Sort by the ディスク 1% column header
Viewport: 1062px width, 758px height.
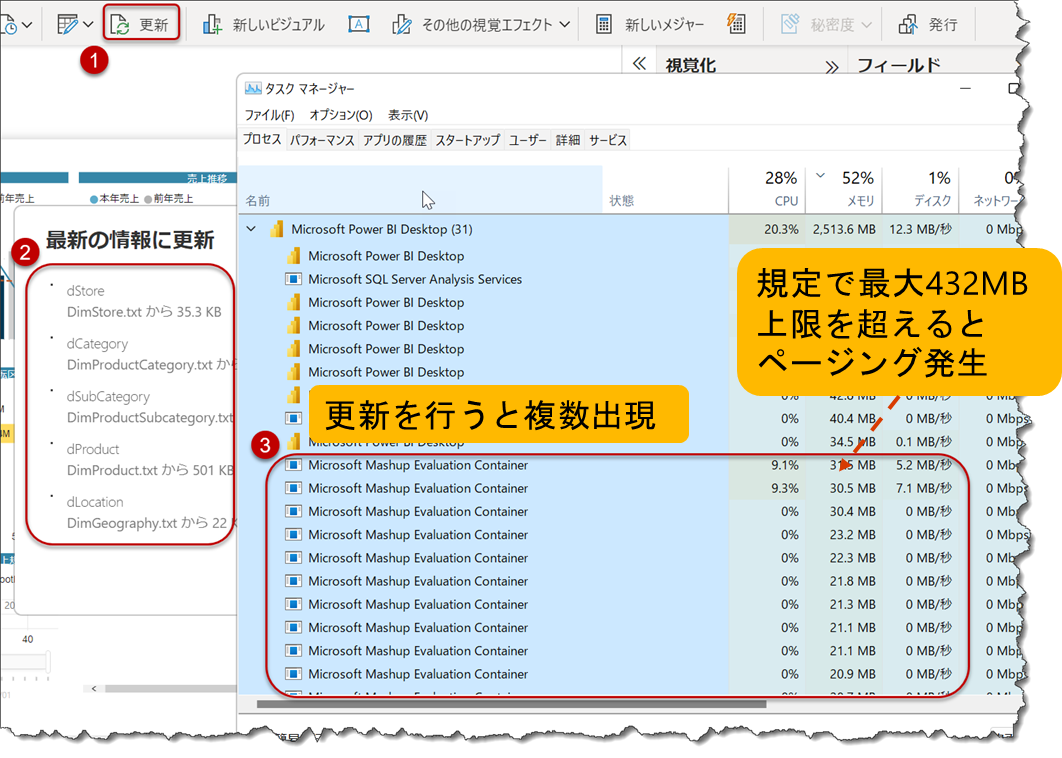tap(921, 190)
